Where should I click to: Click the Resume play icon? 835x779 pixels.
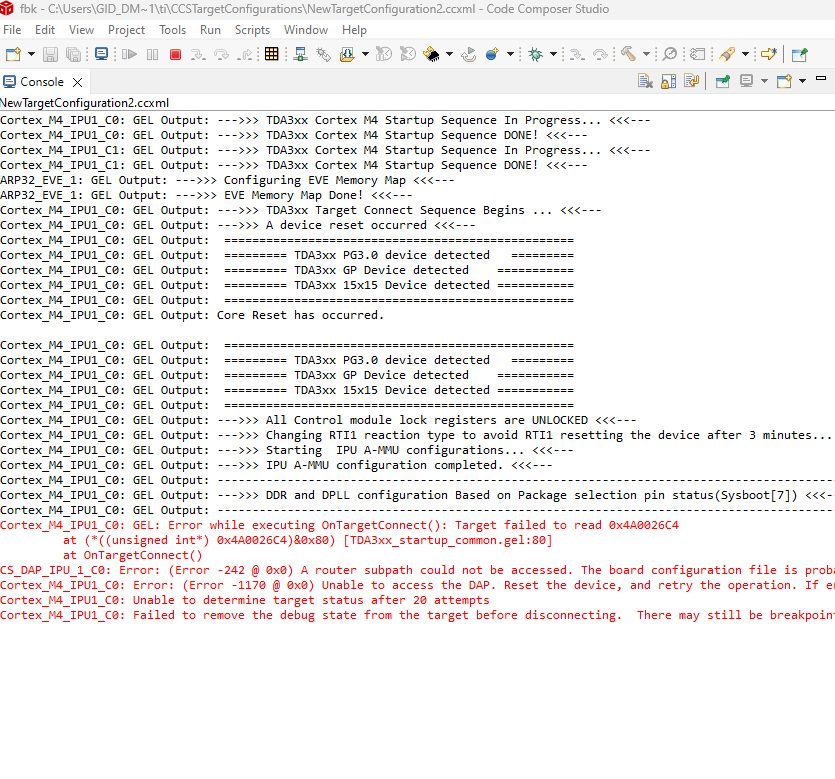(129, 54)
